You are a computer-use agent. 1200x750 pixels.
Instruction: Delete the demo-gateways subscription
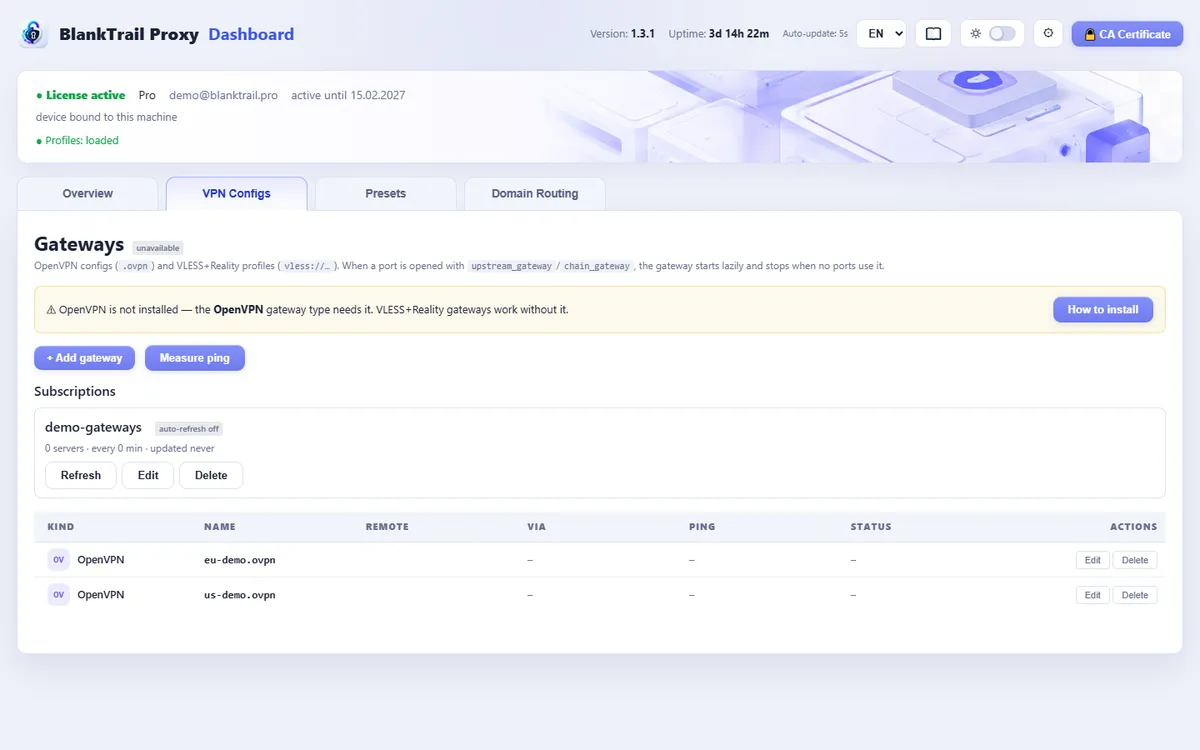coord(211,476)
